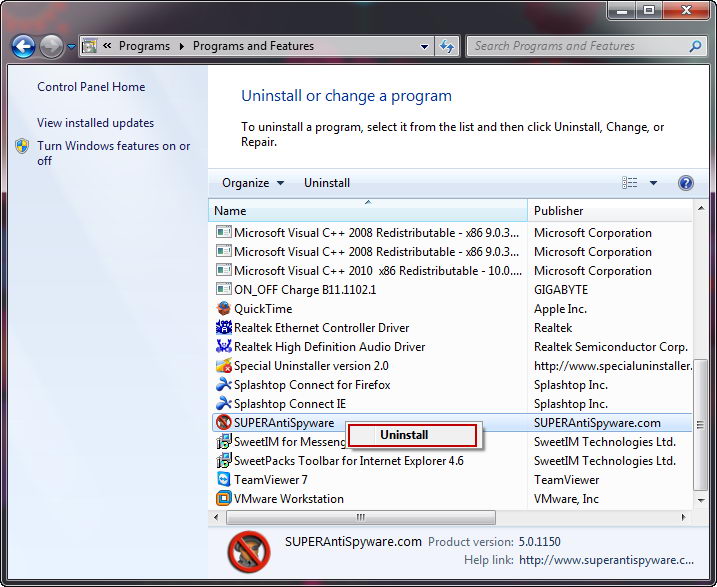Select SweetIM for Messenger icon
717x587 pixels.
pos(223,442)
